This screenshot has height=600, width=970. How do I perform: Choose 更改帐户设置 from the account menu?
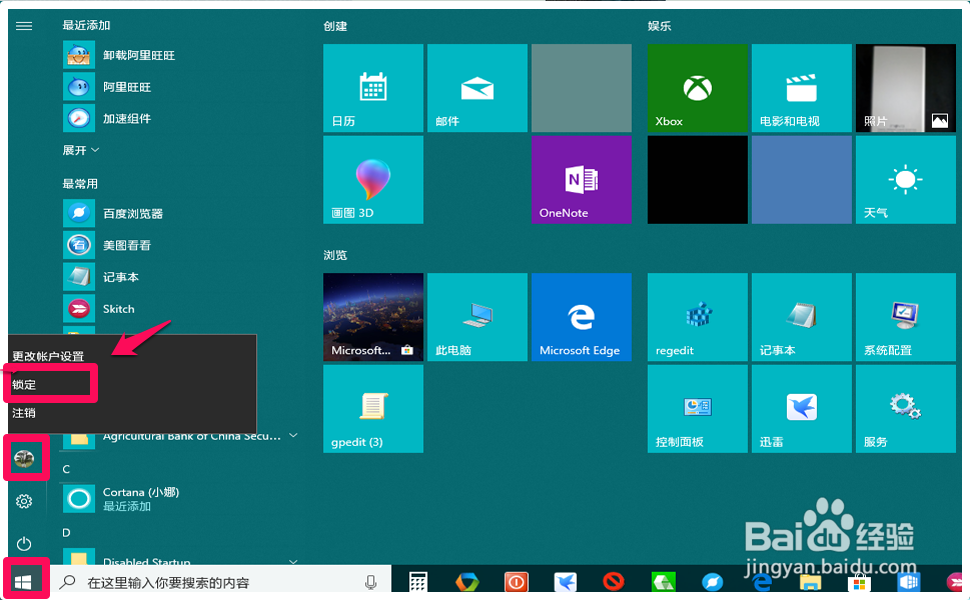coord(48,356)
